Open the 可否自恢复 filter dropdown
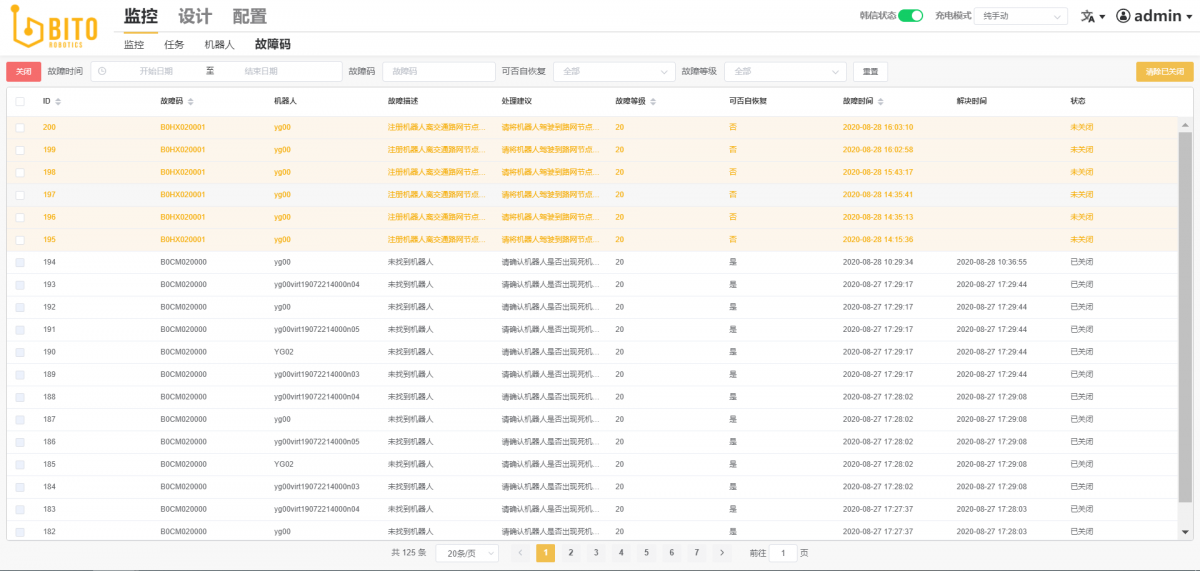Viewport: 1200px width, 571px height. pyautogui.click(x=615, y=71)
